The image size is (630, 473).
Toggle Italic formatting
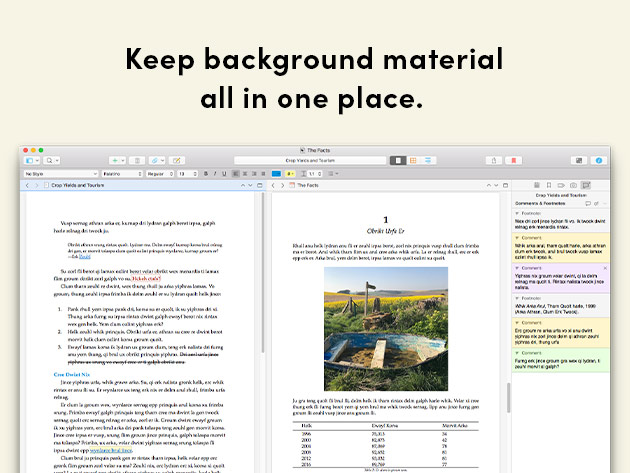pos(215,174)
